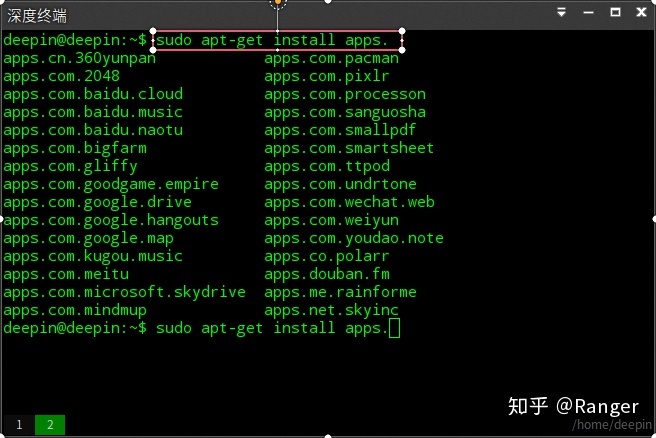This screenshot has height=438, width=656.
Task: Click package apps.co.polarr
Action: [x=327, y=256]
